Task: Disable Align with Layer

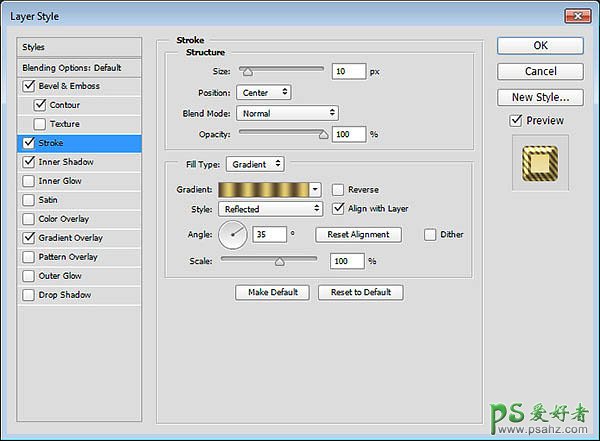Action: coord(339,209)
